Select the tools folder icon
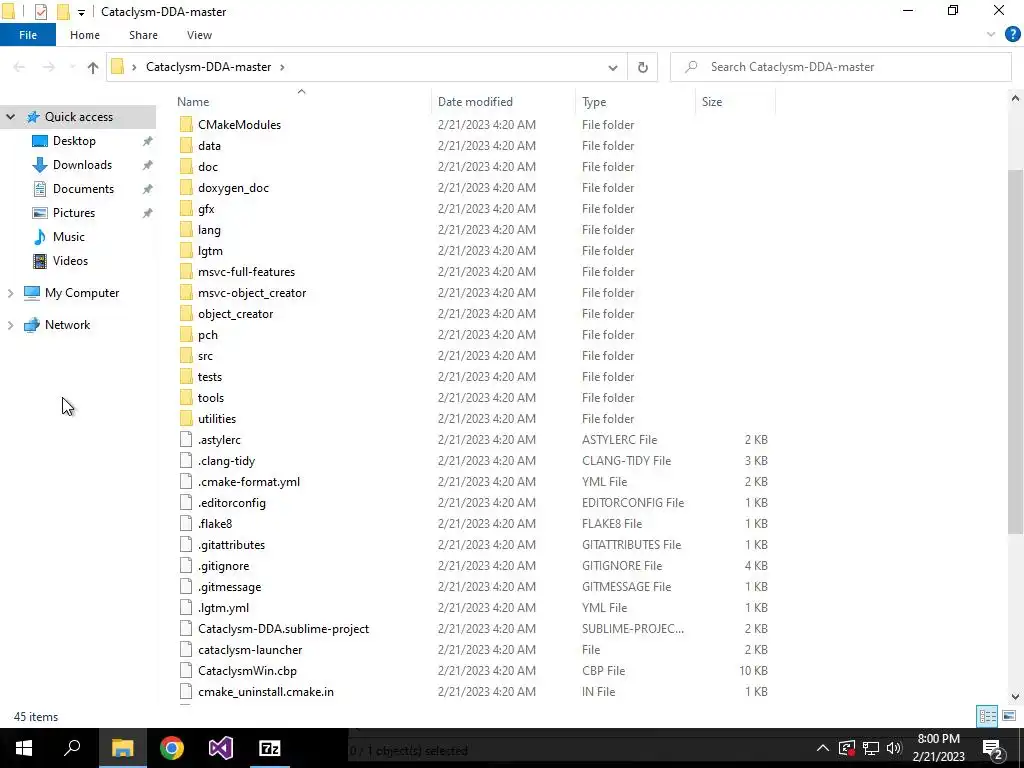This screenshot has width=1024, height=768. [186, 398]
